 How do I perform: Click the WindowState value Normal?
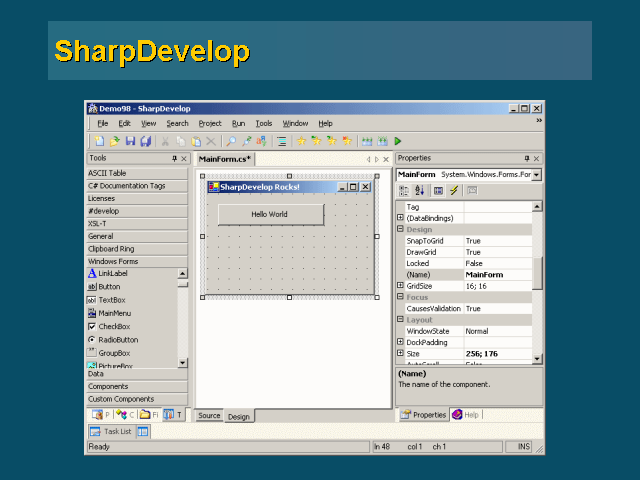click(498, 331)
